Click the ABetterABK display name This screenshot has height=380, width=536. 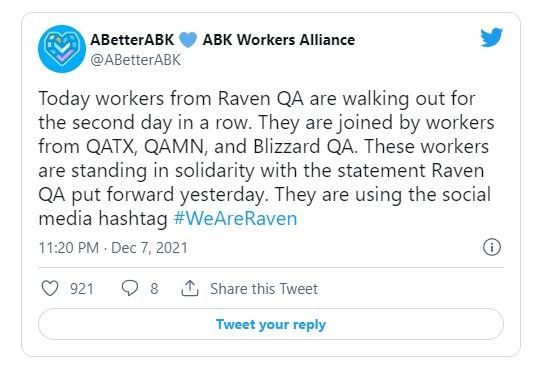(x=132, y=40)
